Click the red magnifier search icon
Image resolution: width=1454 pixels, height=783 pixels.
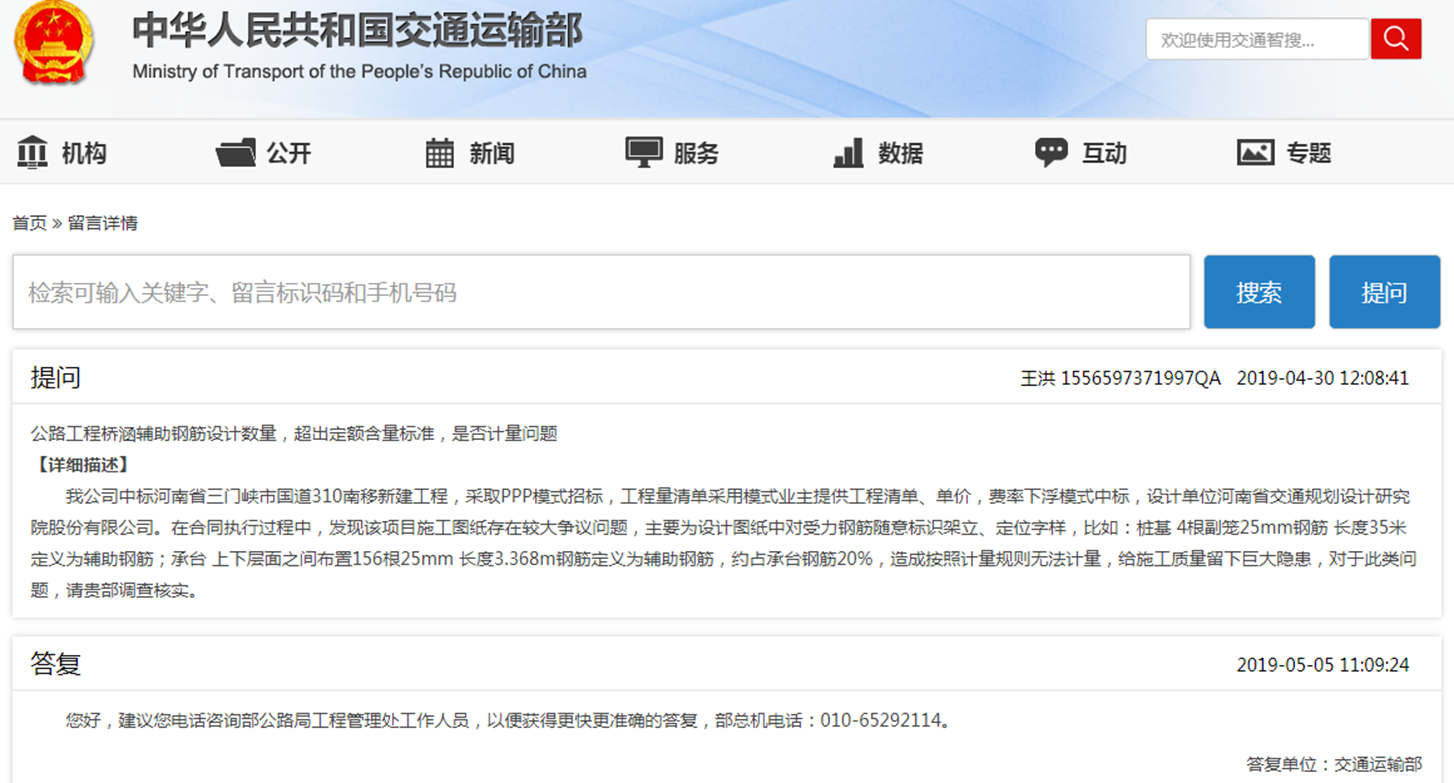click(x=1396, y=39)
